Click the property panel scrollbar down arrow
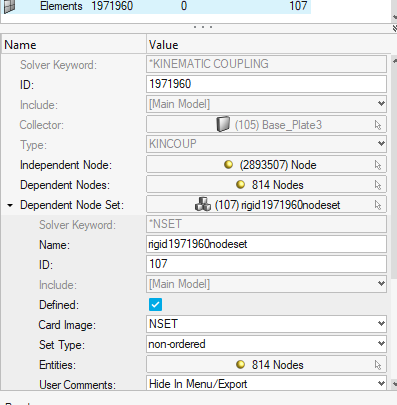Viewport: 397px width, 405px height. pos(395,383)
